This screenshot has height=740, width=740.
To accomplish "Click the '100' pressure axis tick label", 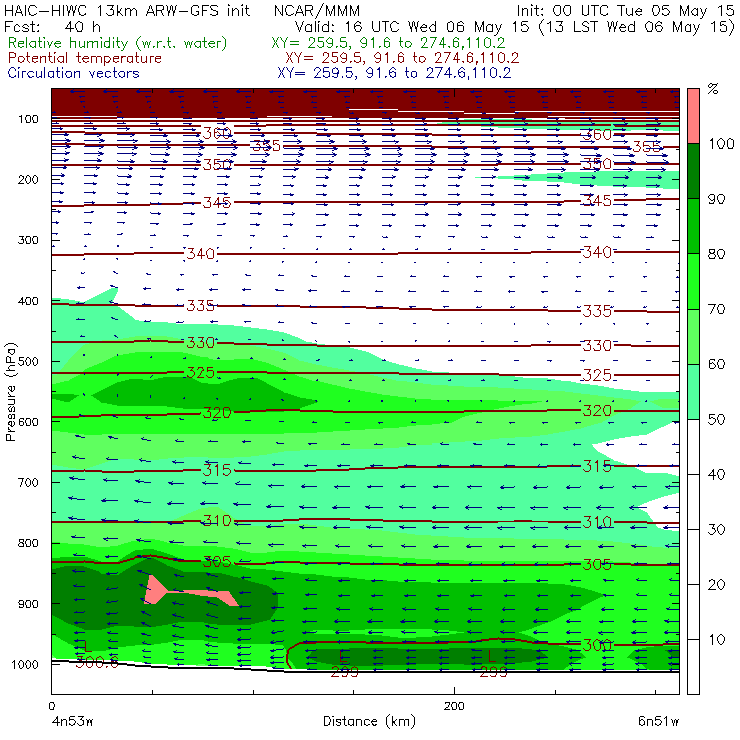I will 28,119.
